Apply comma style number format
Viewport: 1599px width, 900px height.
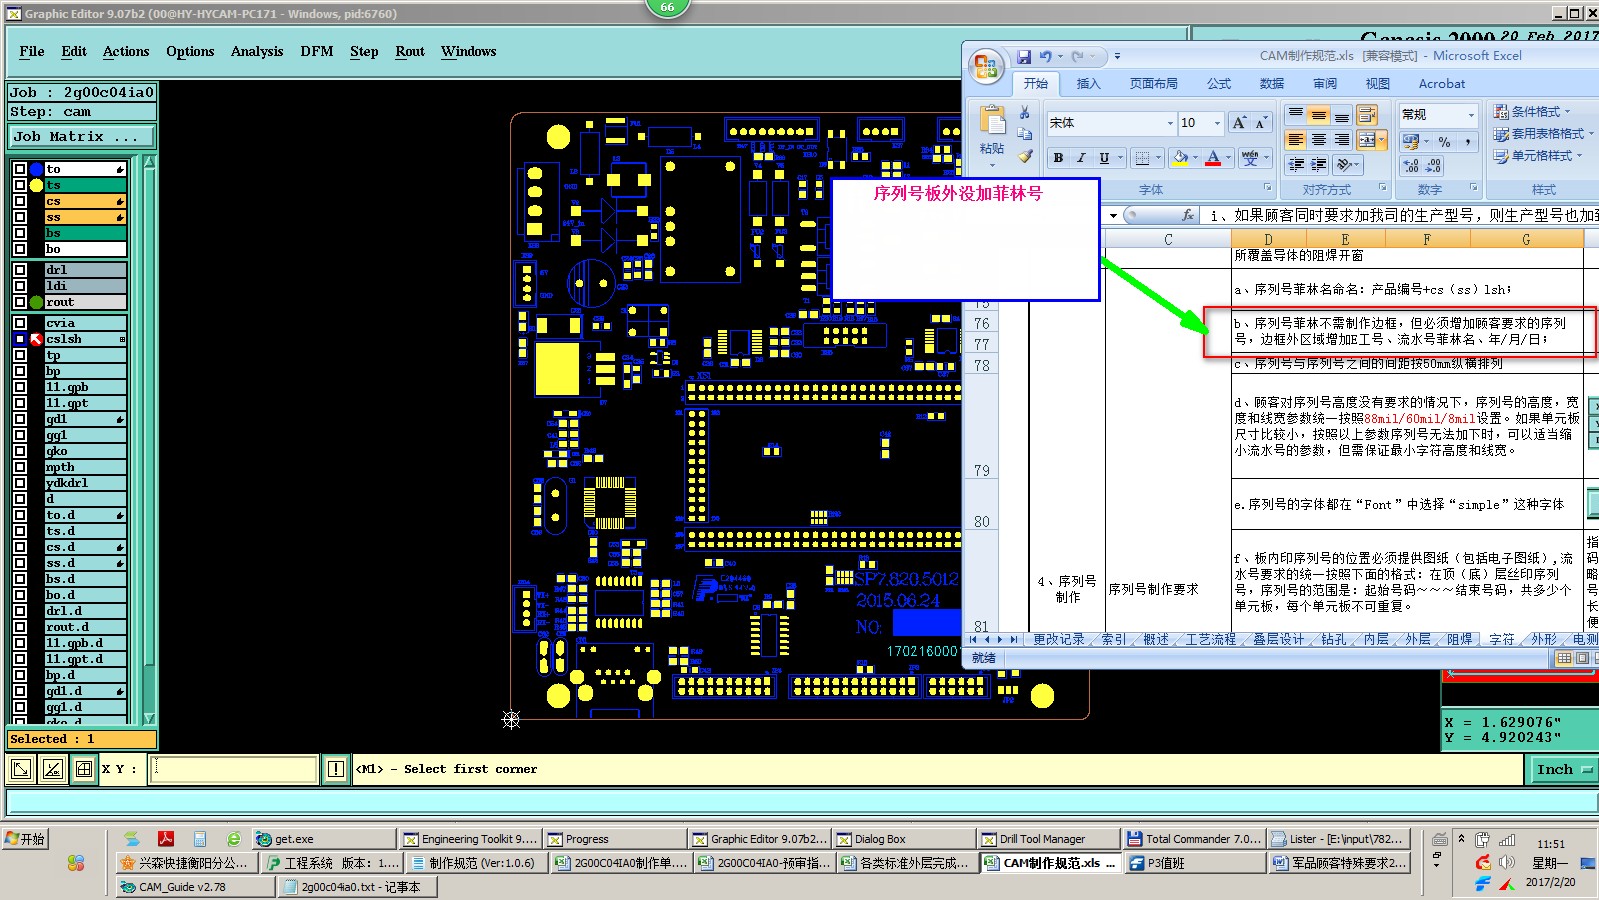[1467, 142]
